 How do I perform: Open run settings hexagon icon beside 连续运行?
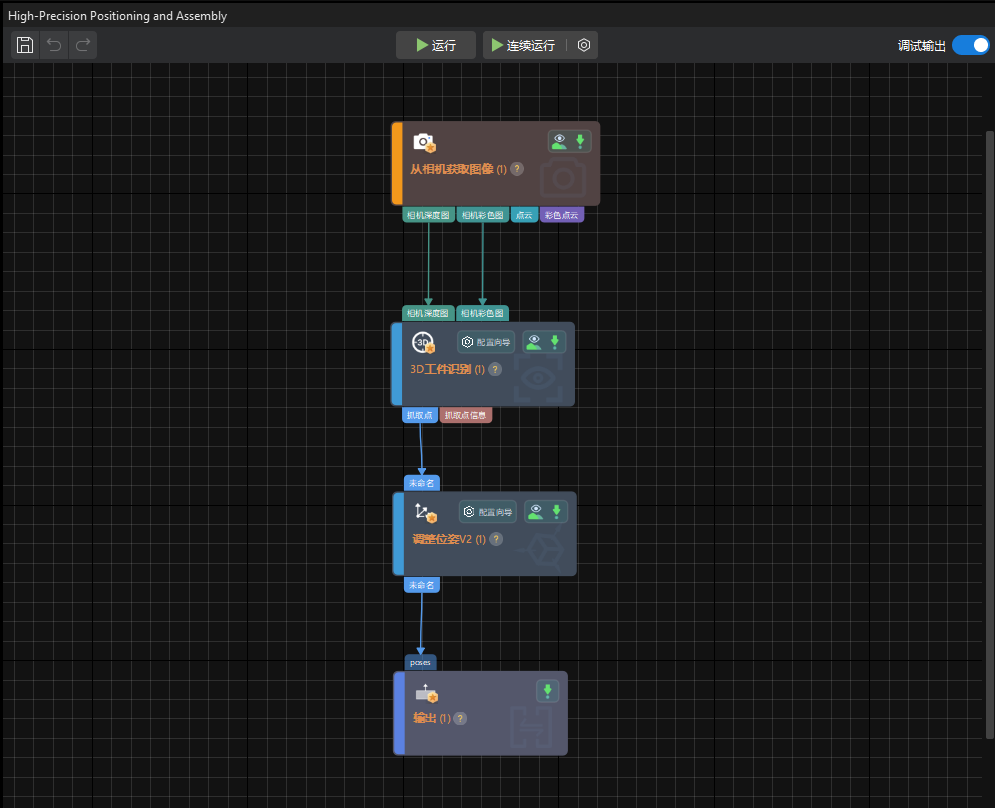tap(584, 45)
